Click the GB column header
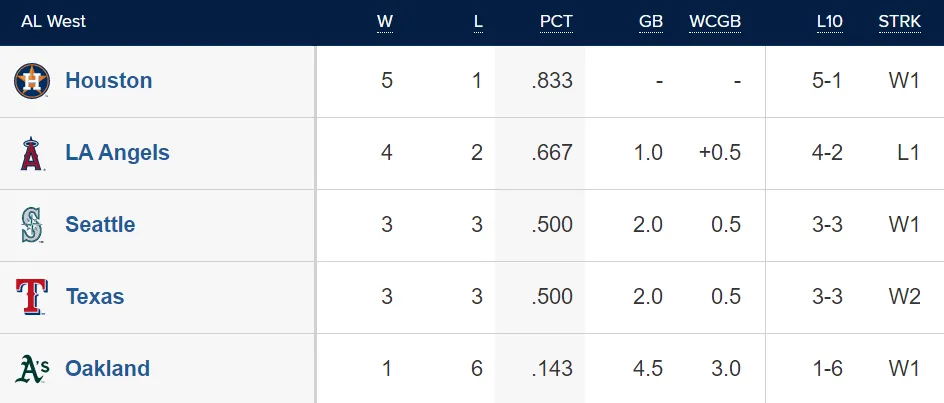This screenshot has height=403, width=944. click(650, 22)
